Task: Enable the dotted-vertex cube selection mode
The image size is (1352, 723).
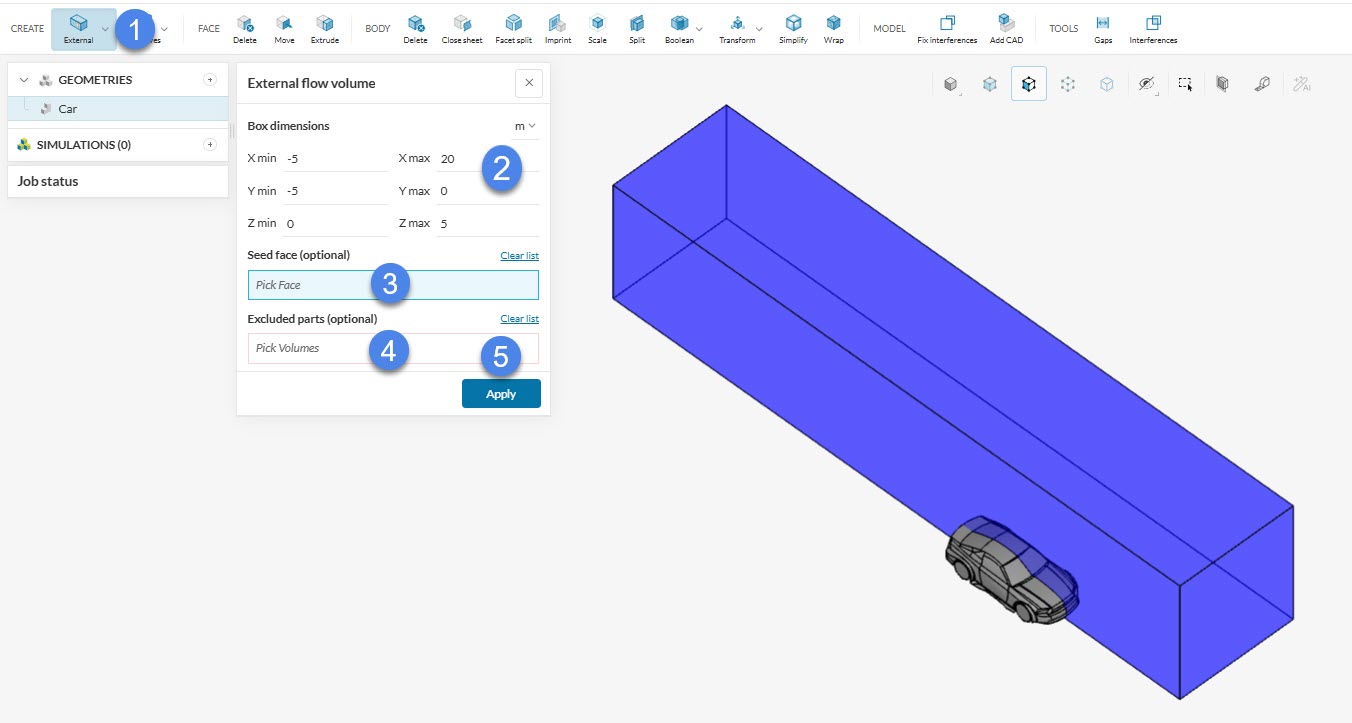Action: [1068, 85]
